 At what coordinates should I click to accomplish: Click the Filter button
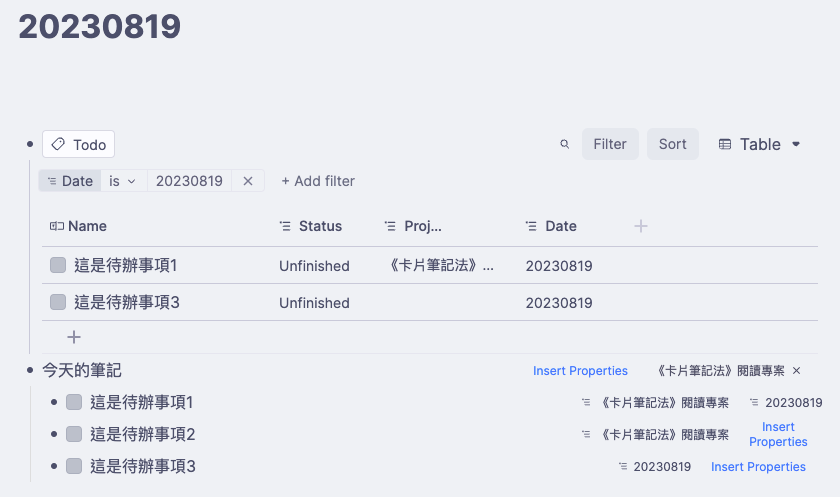click(x=610, y=144)
